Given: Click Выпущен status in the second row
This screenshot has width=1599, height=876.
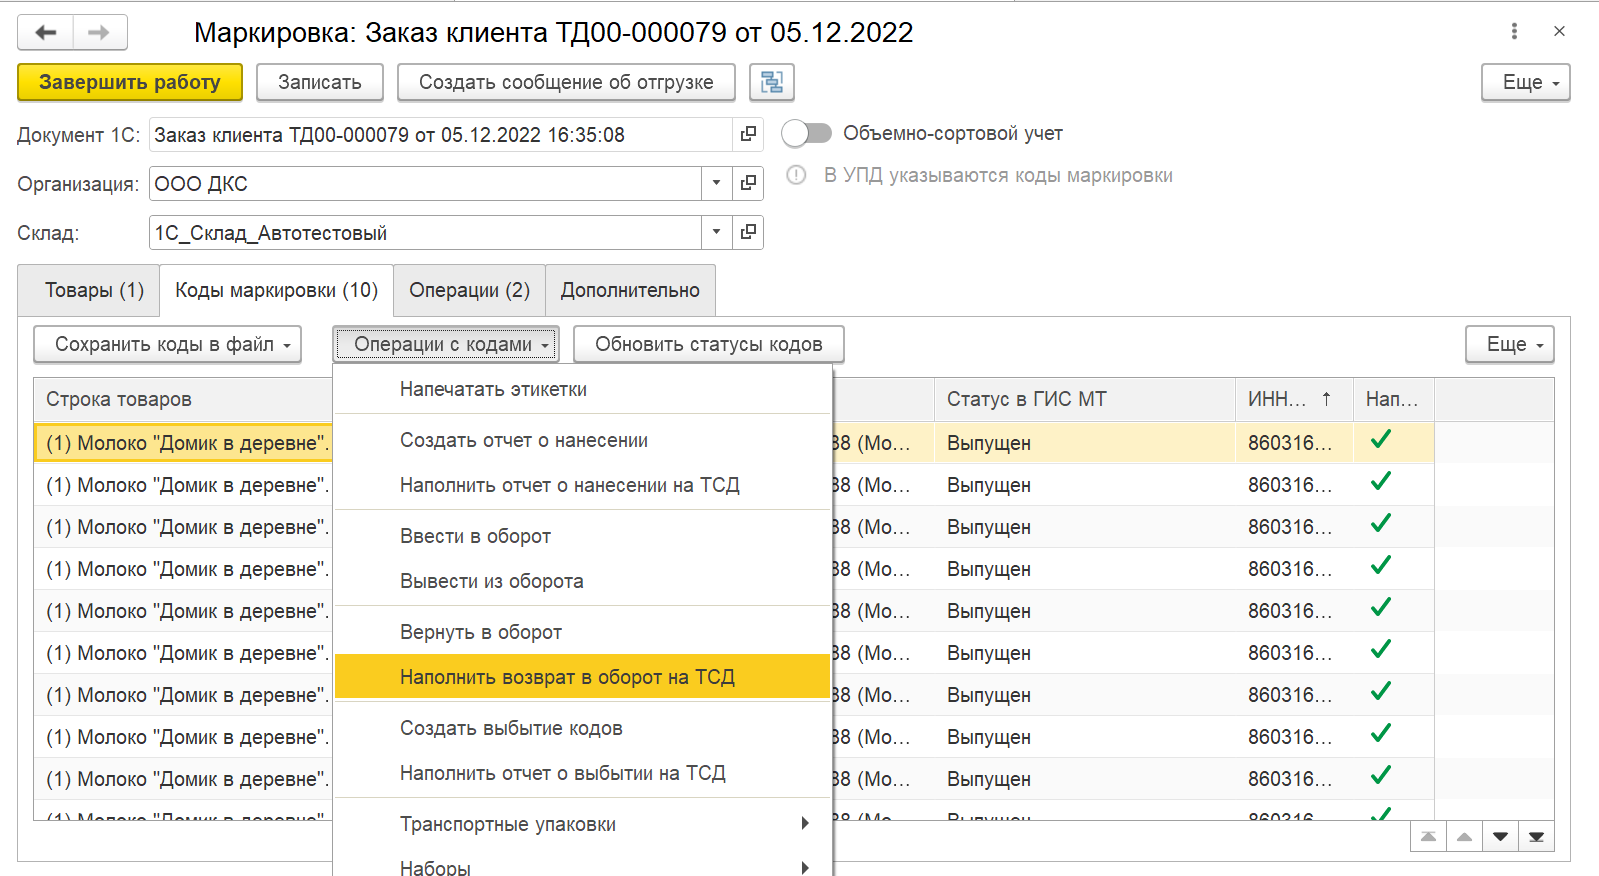Looking at the screenshot, I should click(x=989, y=485).
